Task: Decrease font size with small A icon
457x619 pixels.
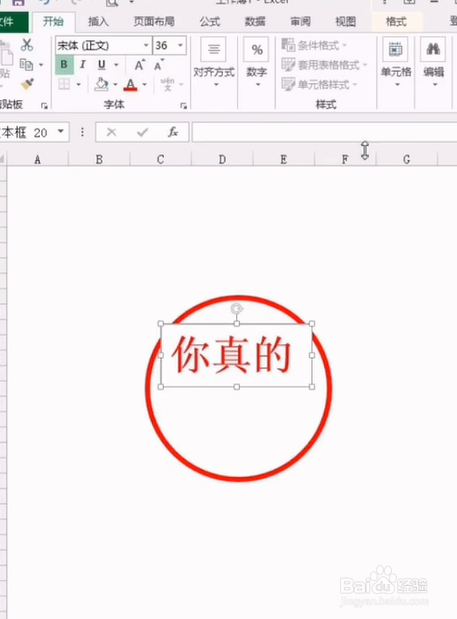Action: point(159,65)
